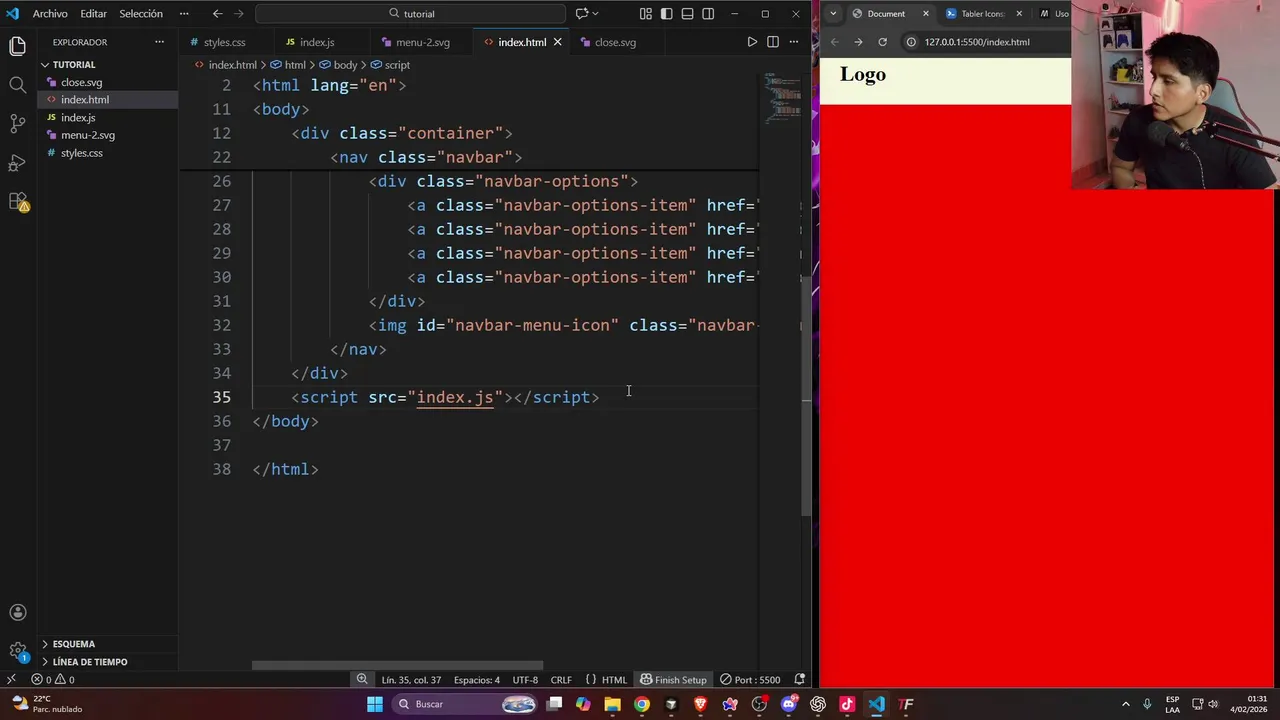The height and width of the screenshot is (720, 1280).
Task: Change CRLF end of line sequence
Action: pos(561,680)
